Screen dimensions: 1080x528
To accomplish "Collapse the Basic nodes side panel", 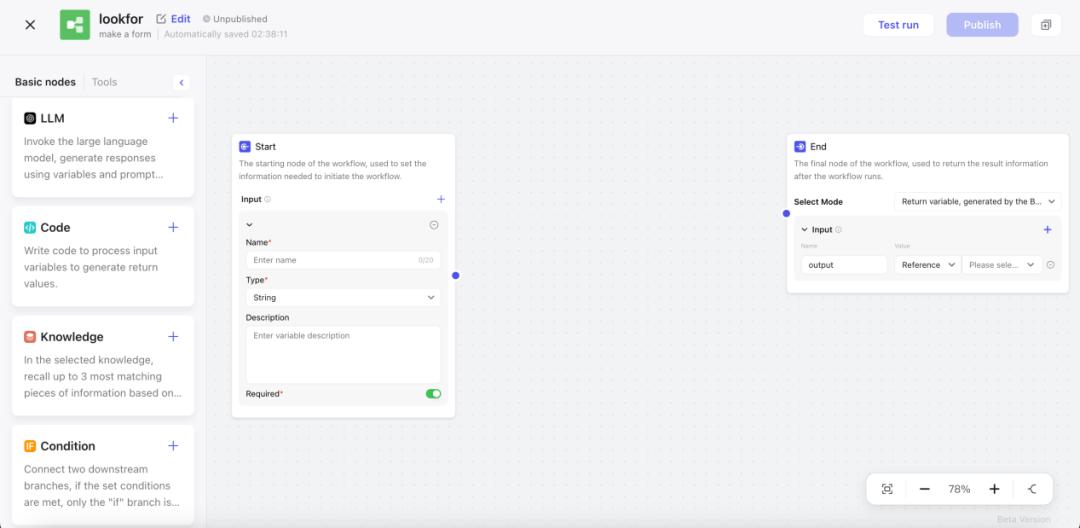I will coord(181,82).
